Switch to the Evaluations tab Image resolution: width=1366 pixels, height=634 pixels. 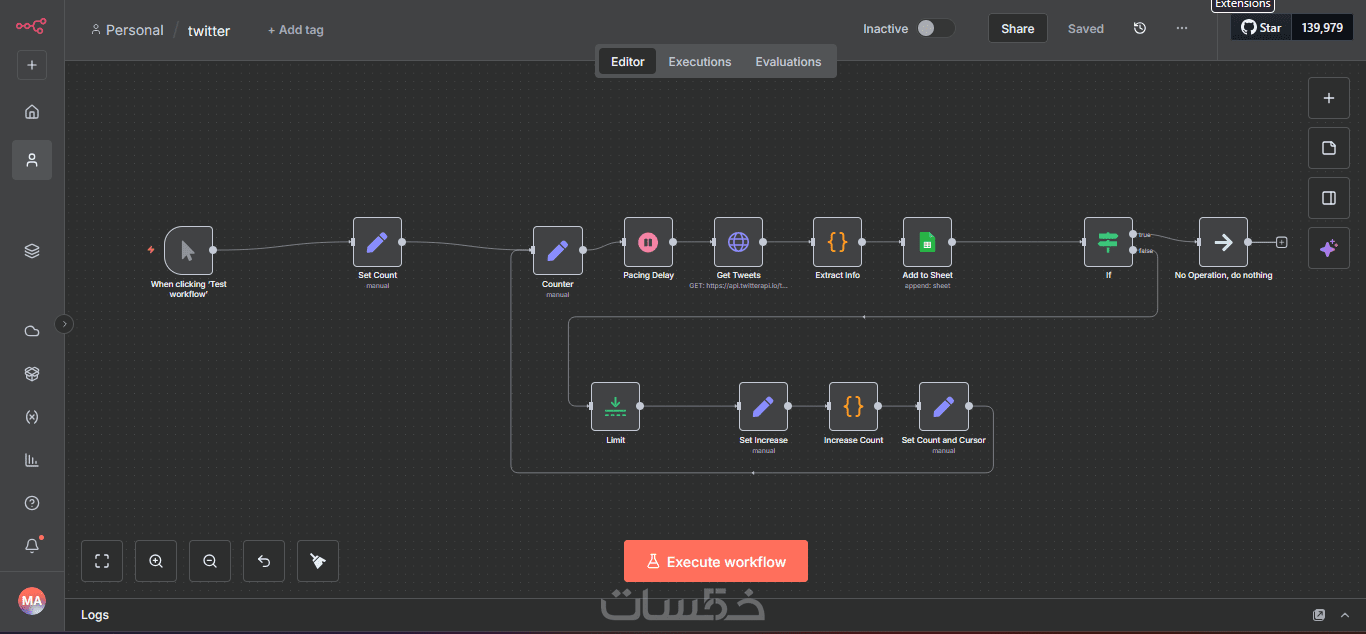coord(788,62)
